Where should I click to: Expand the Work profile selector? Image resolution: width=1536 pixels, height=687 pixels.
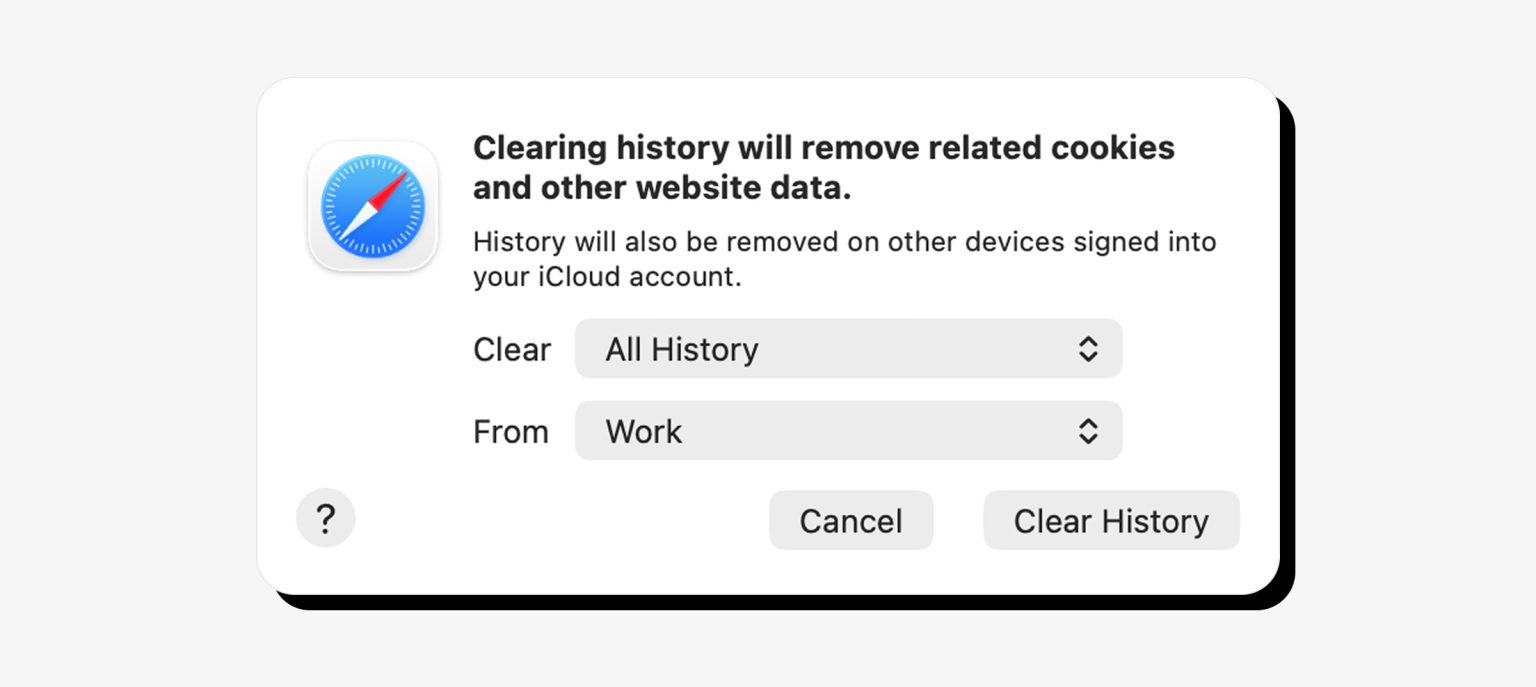click(x=848, y=431)
